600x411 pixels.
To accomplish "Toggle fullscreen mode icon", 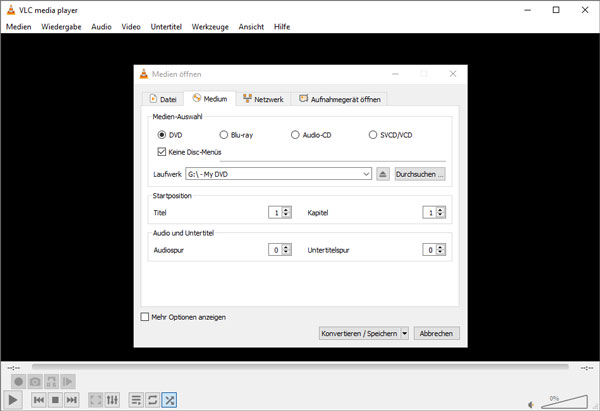I will pyautogui.click(x=96, y=400).
